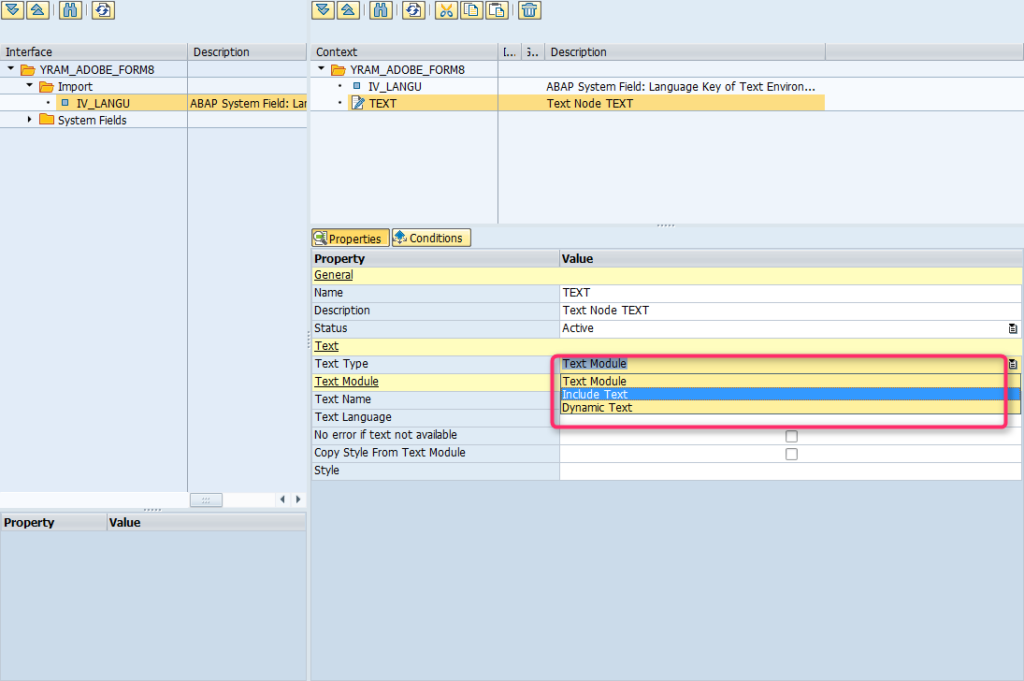Click Description column header in Context panel
This screenshot has width=1024, height=681.
pyautogui.click(x=685, y=52)
